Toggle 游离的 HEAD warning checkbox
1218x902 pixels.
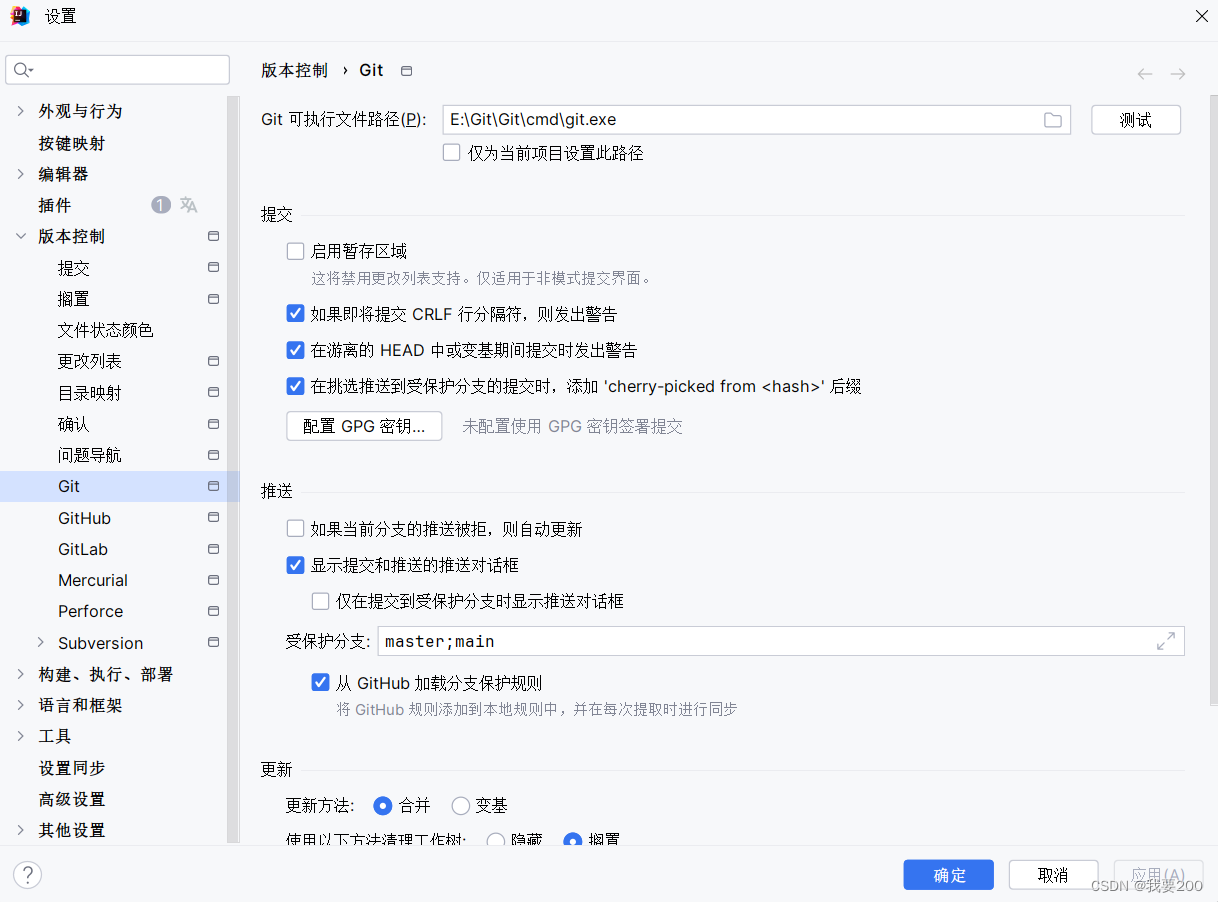(x=295, y=350)
